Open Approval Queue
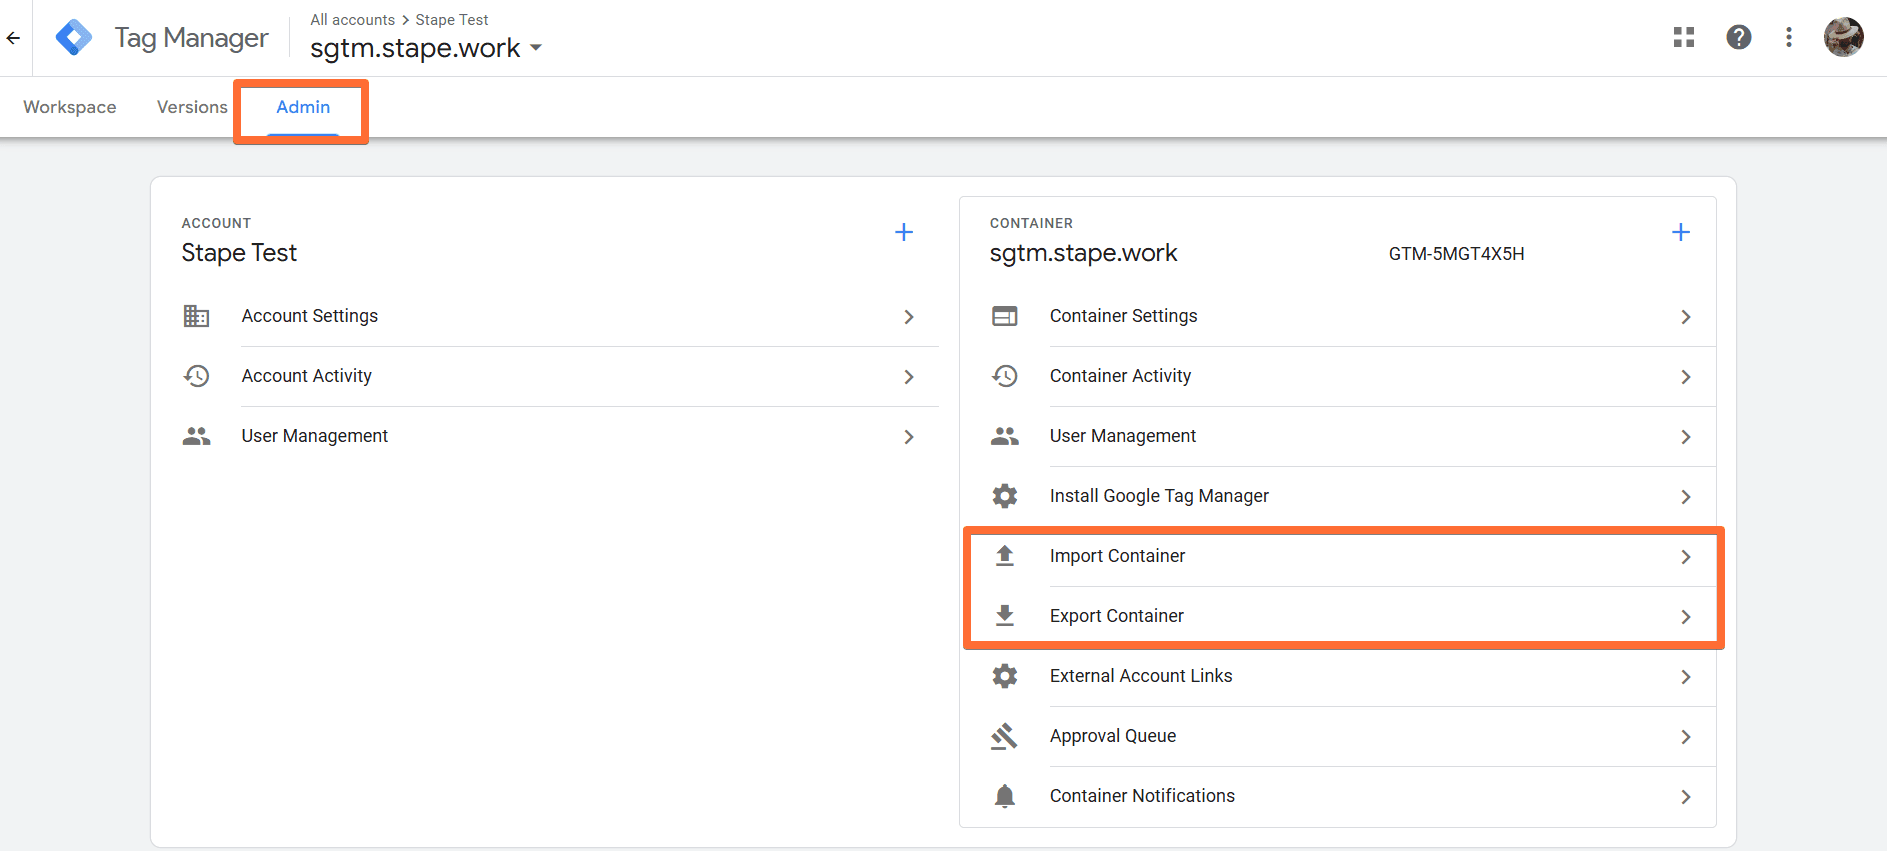 point(1113,736)
